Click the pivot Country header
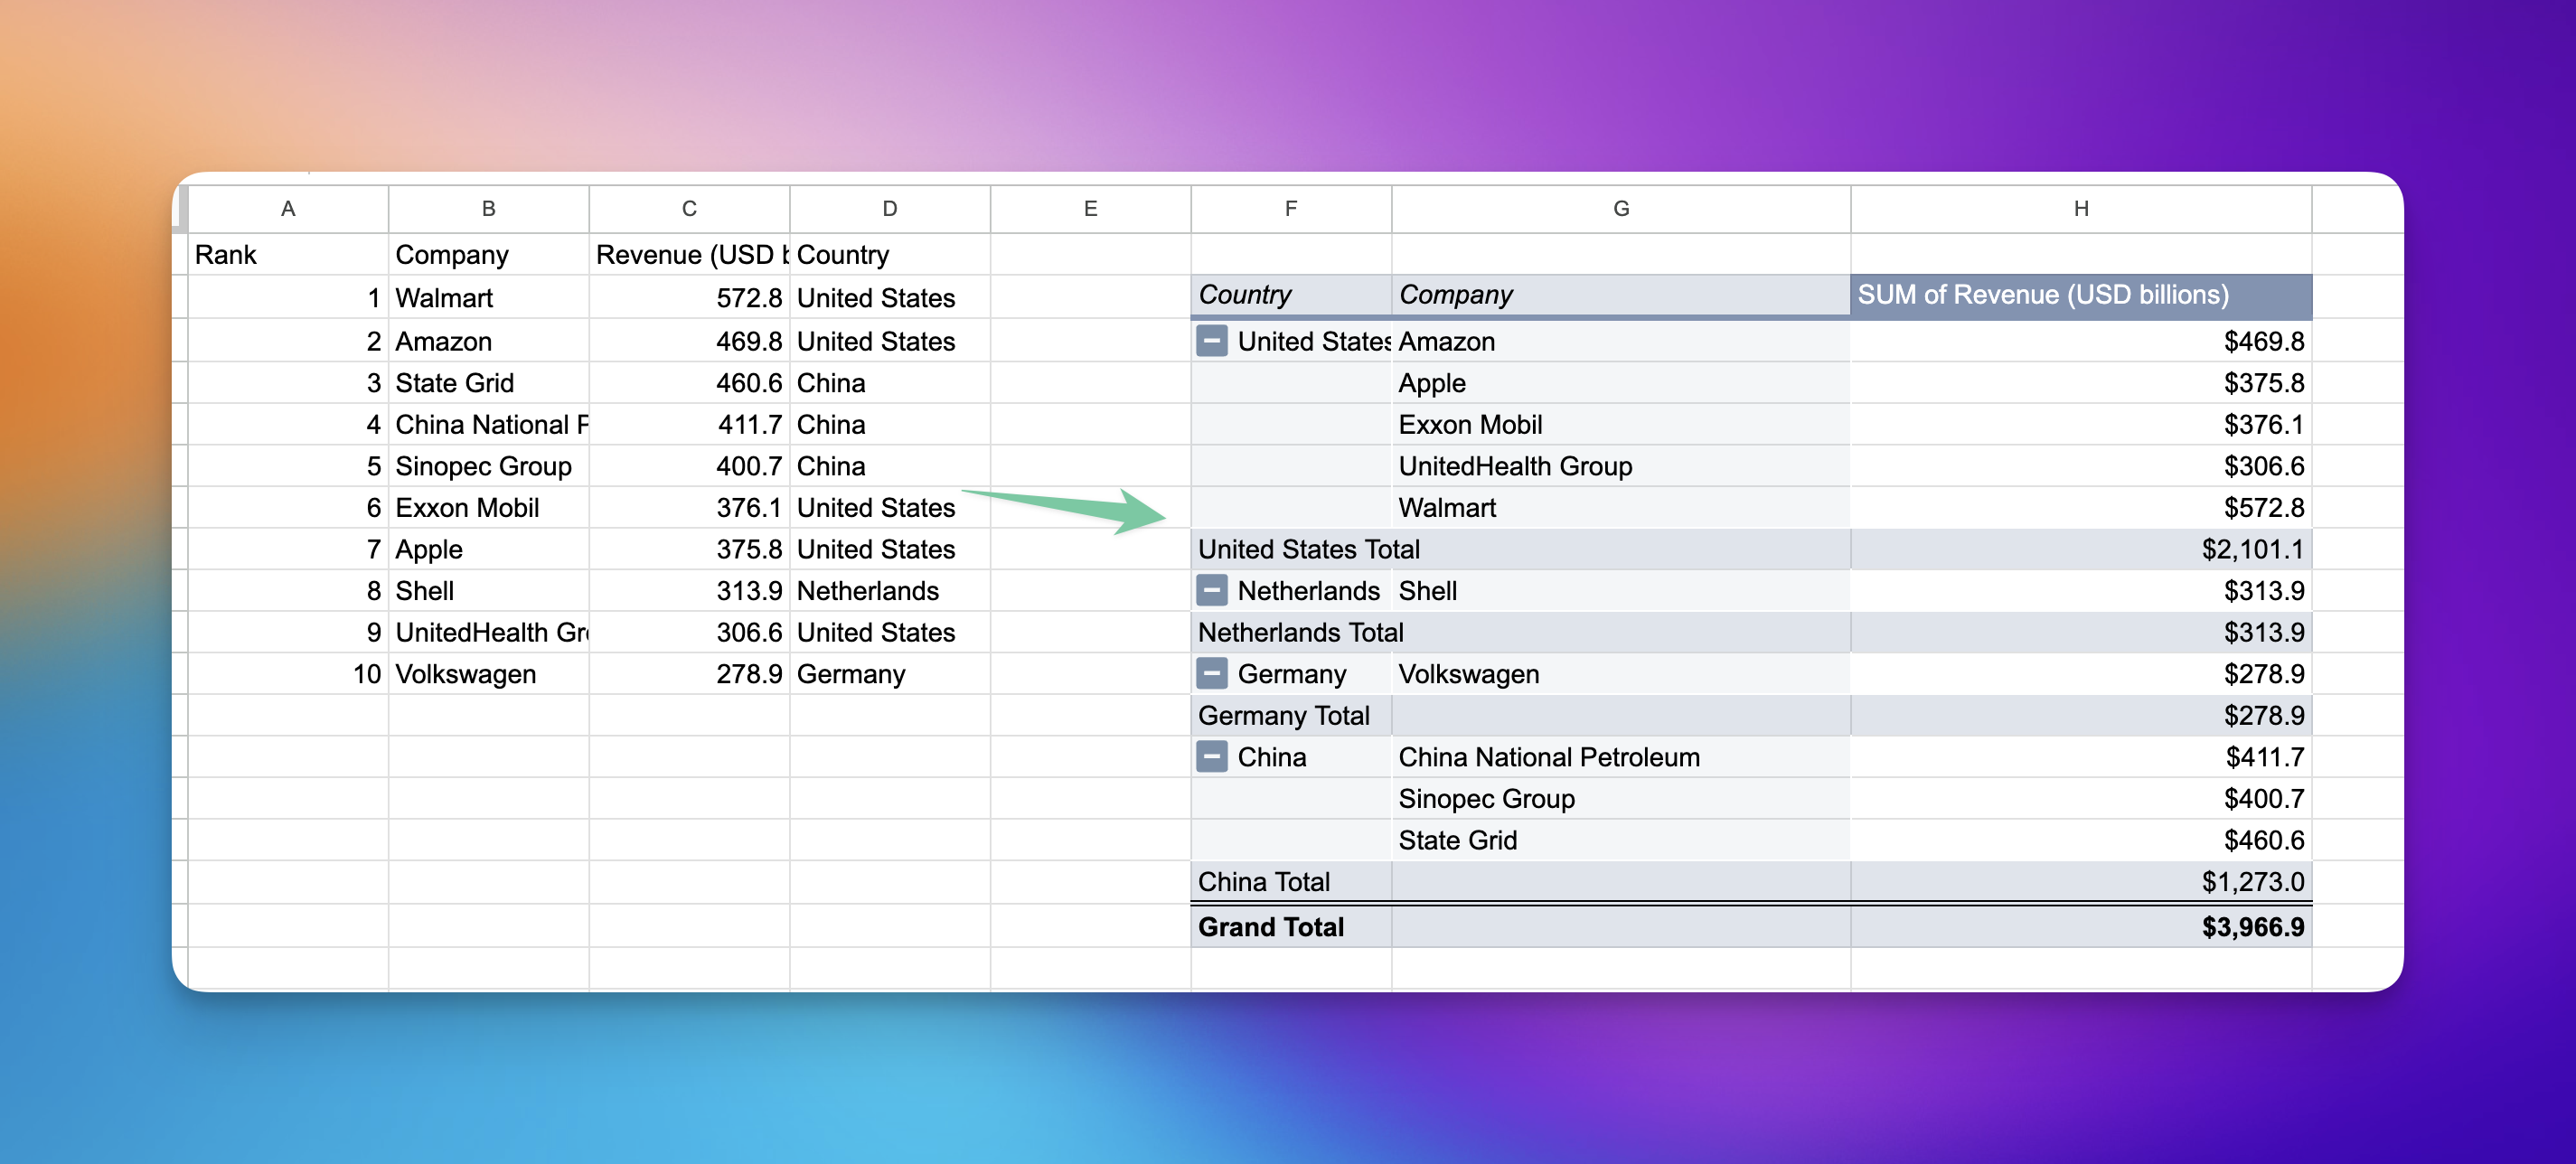 [x=1291, y=294]
